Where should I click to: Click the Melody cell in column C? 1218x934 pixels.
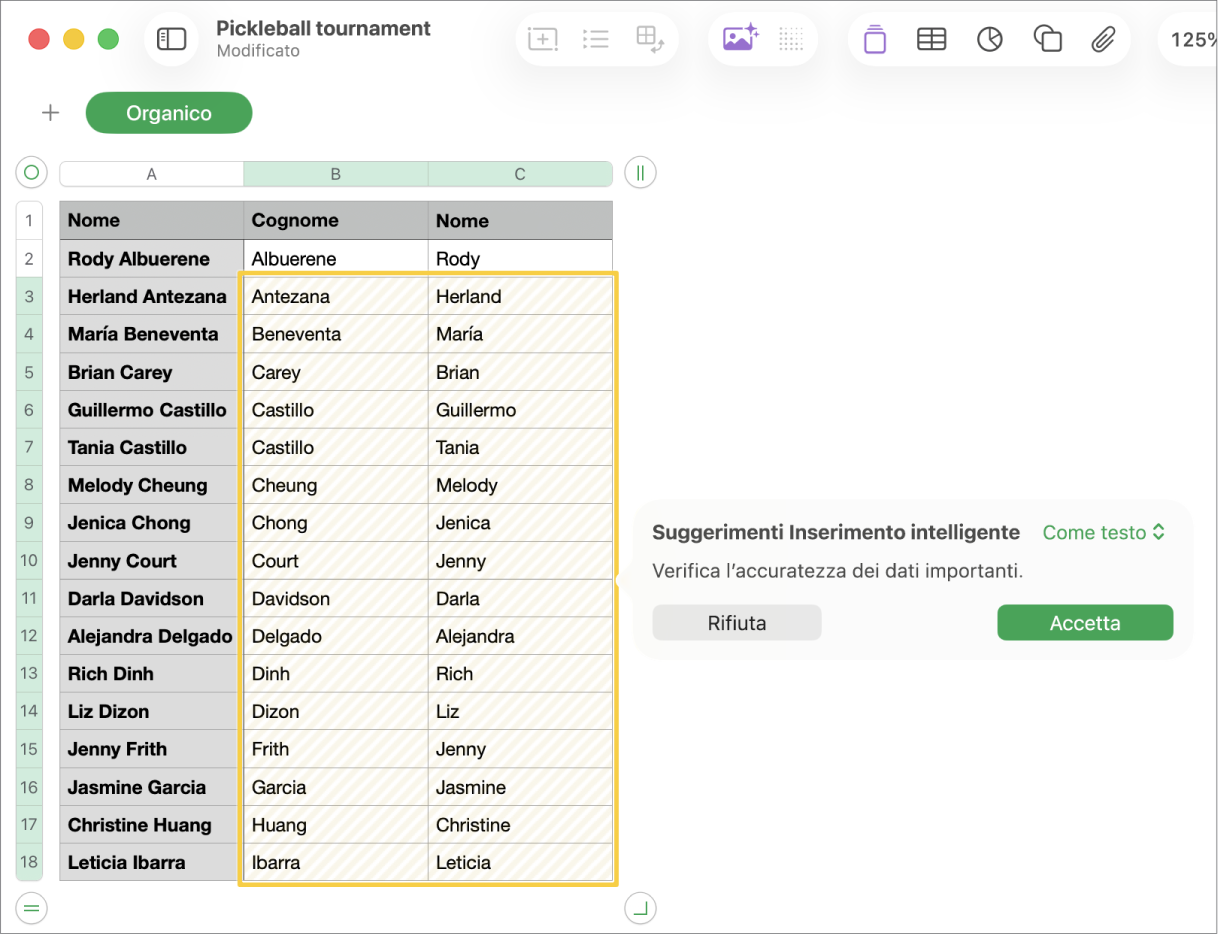pyautogui.click(x=520, y=485)
